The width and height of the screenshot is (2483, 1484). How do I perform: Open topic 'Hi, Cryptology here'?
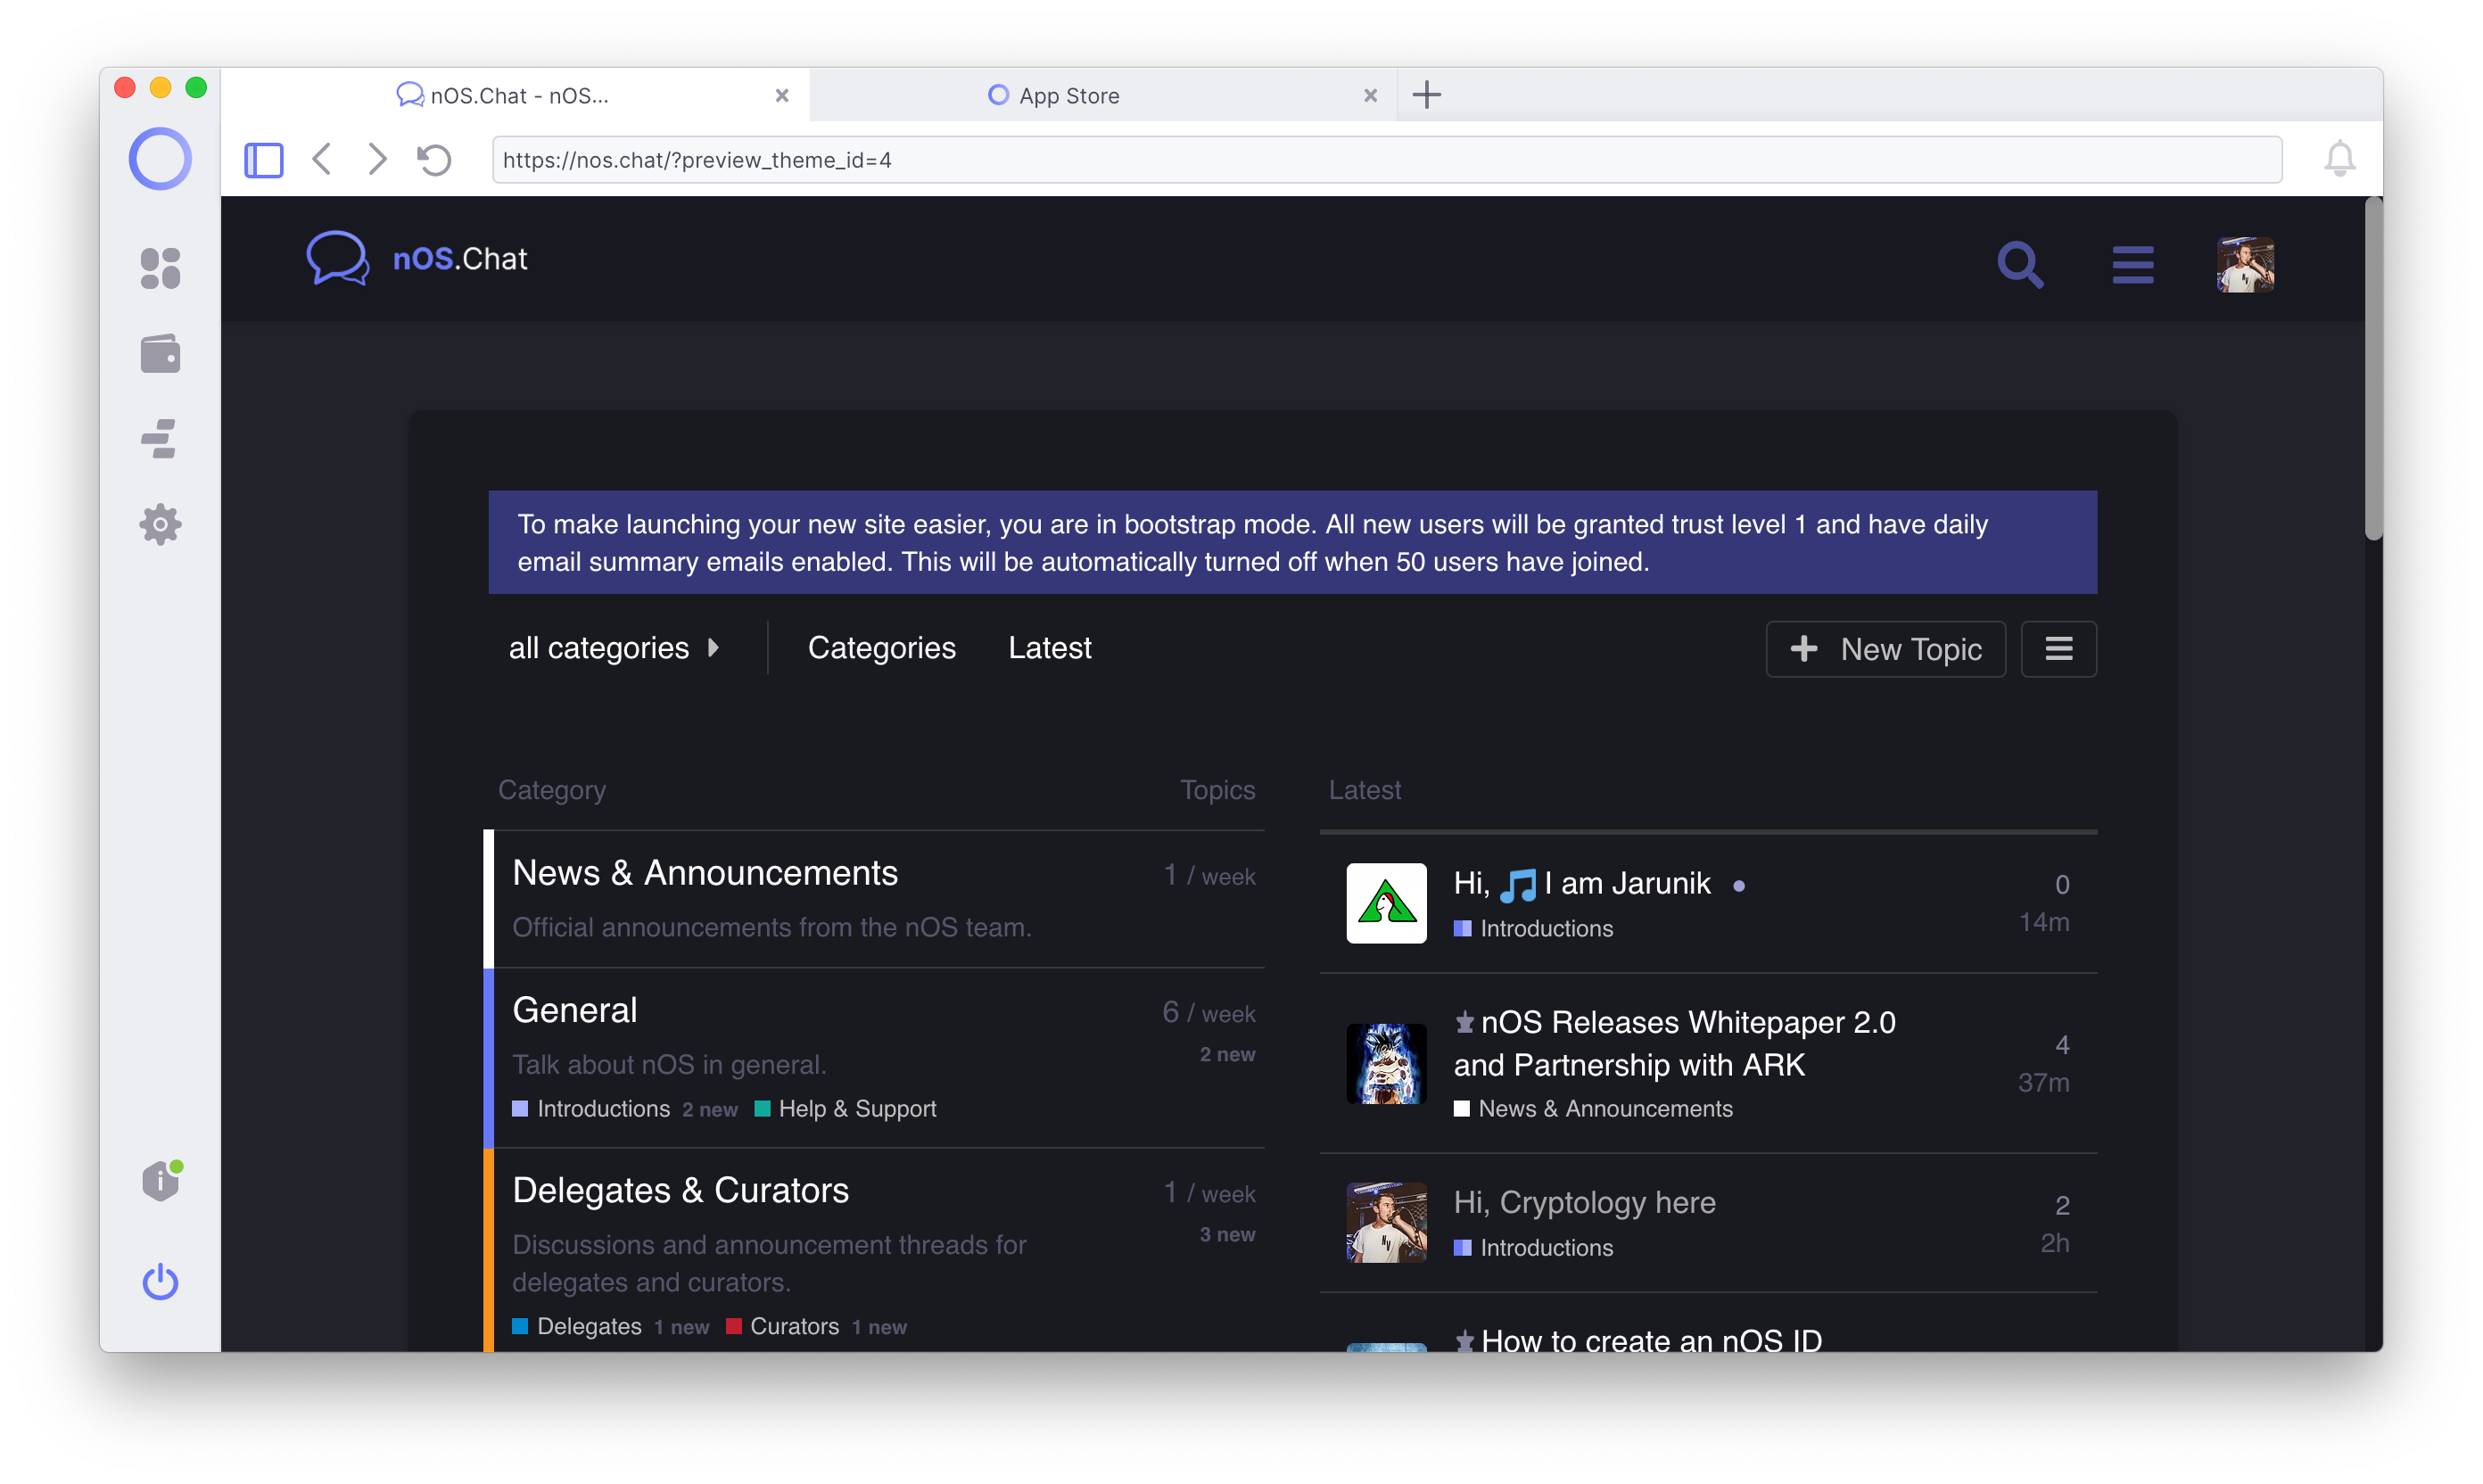(1584, 1202)
